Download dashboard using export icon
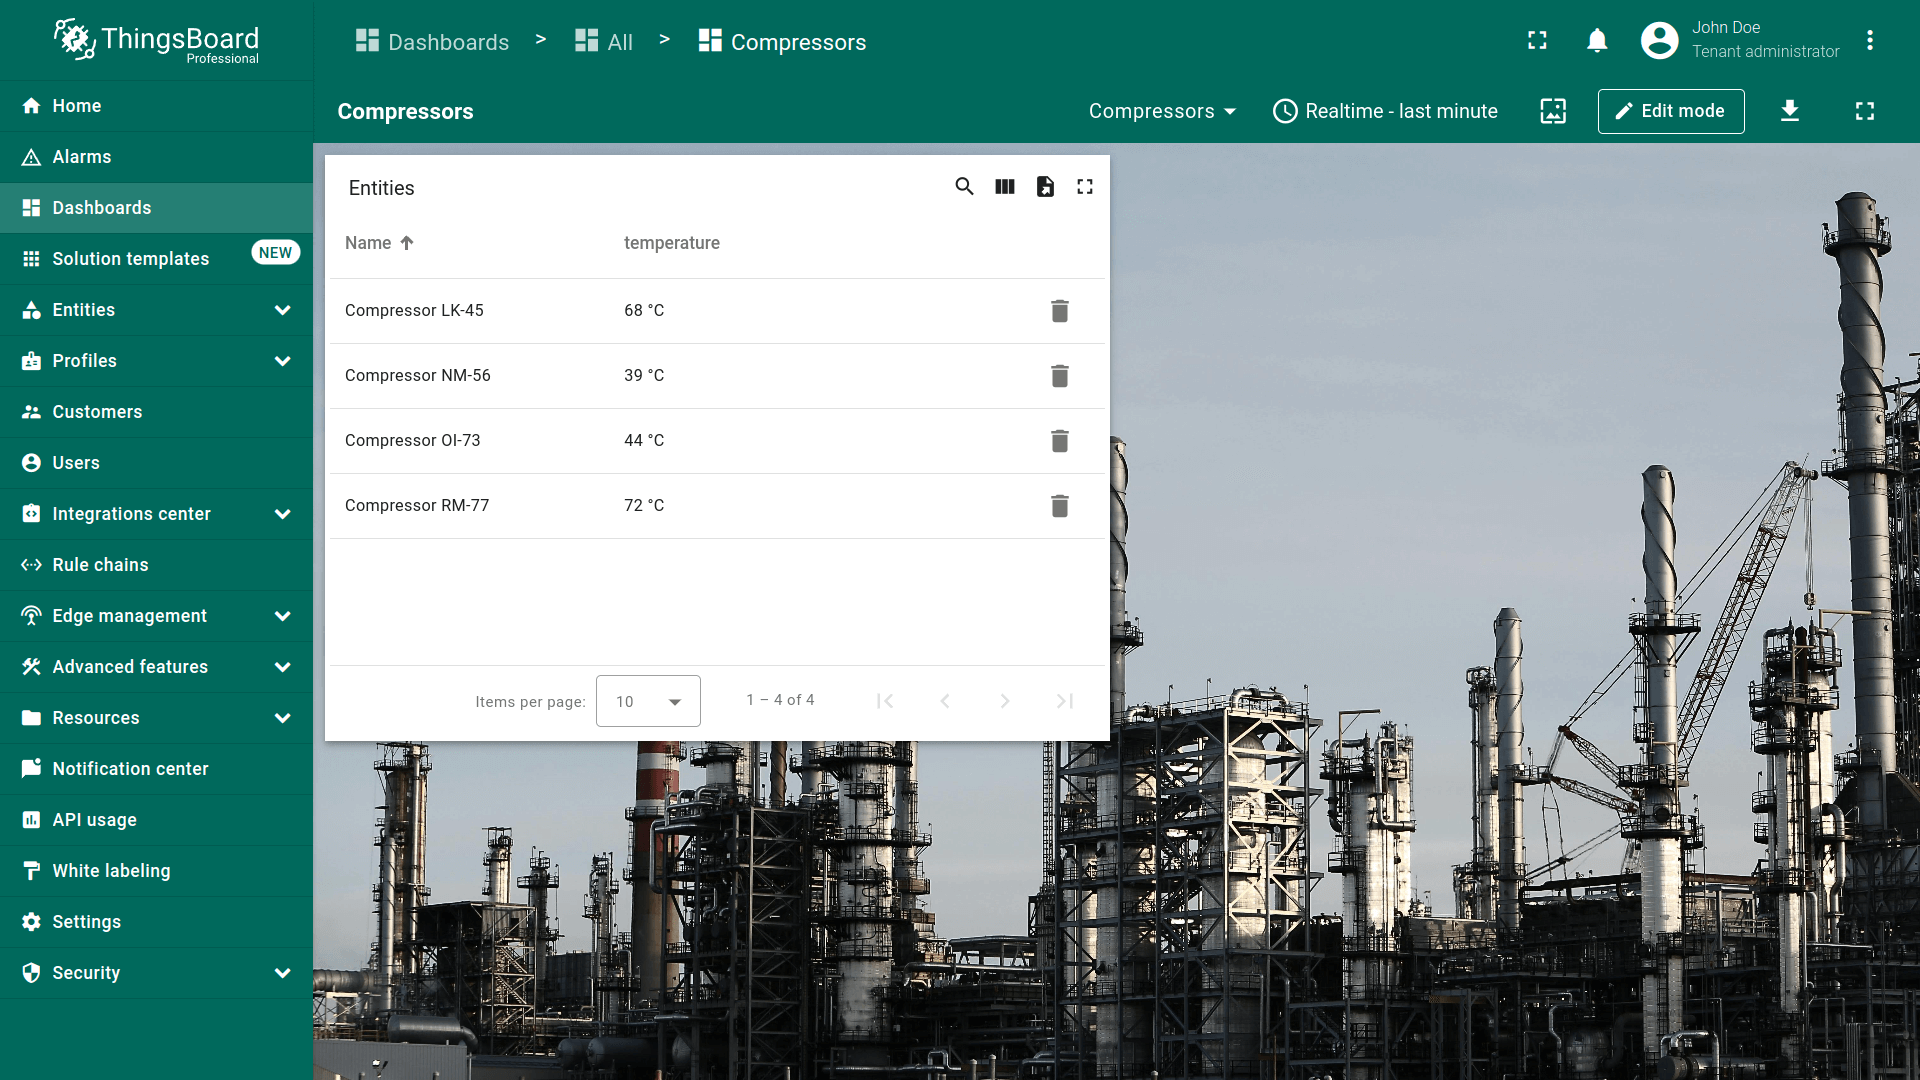The image size is (1920, 1080). click(x=1790, y=111)
